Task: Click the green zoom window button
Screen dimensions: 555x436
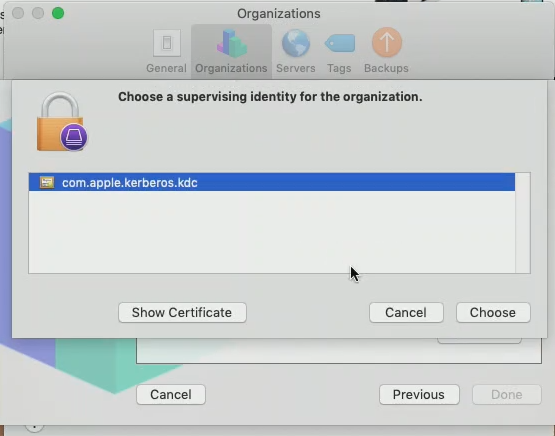Action: 58,13
